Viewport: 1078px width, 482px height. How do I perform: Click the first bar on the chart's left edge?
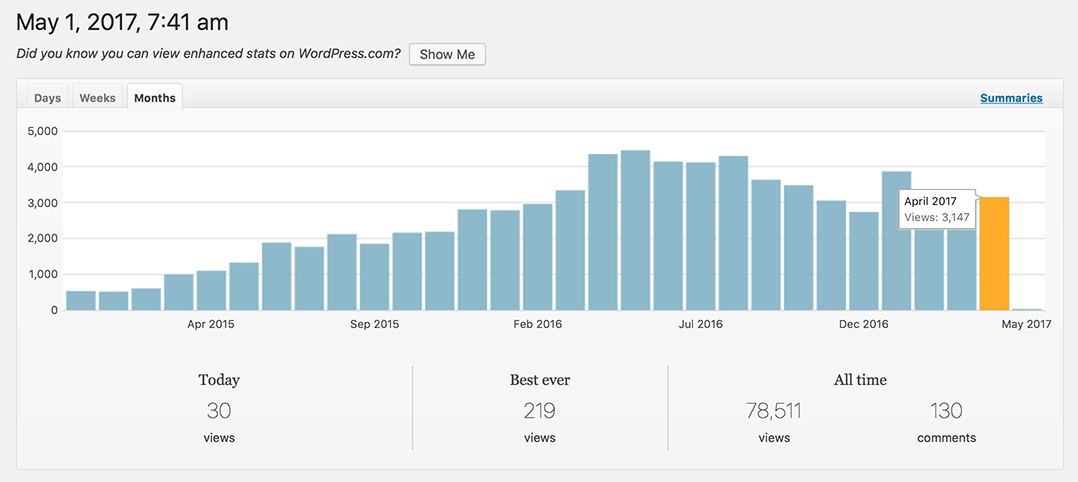click(80, 300)
